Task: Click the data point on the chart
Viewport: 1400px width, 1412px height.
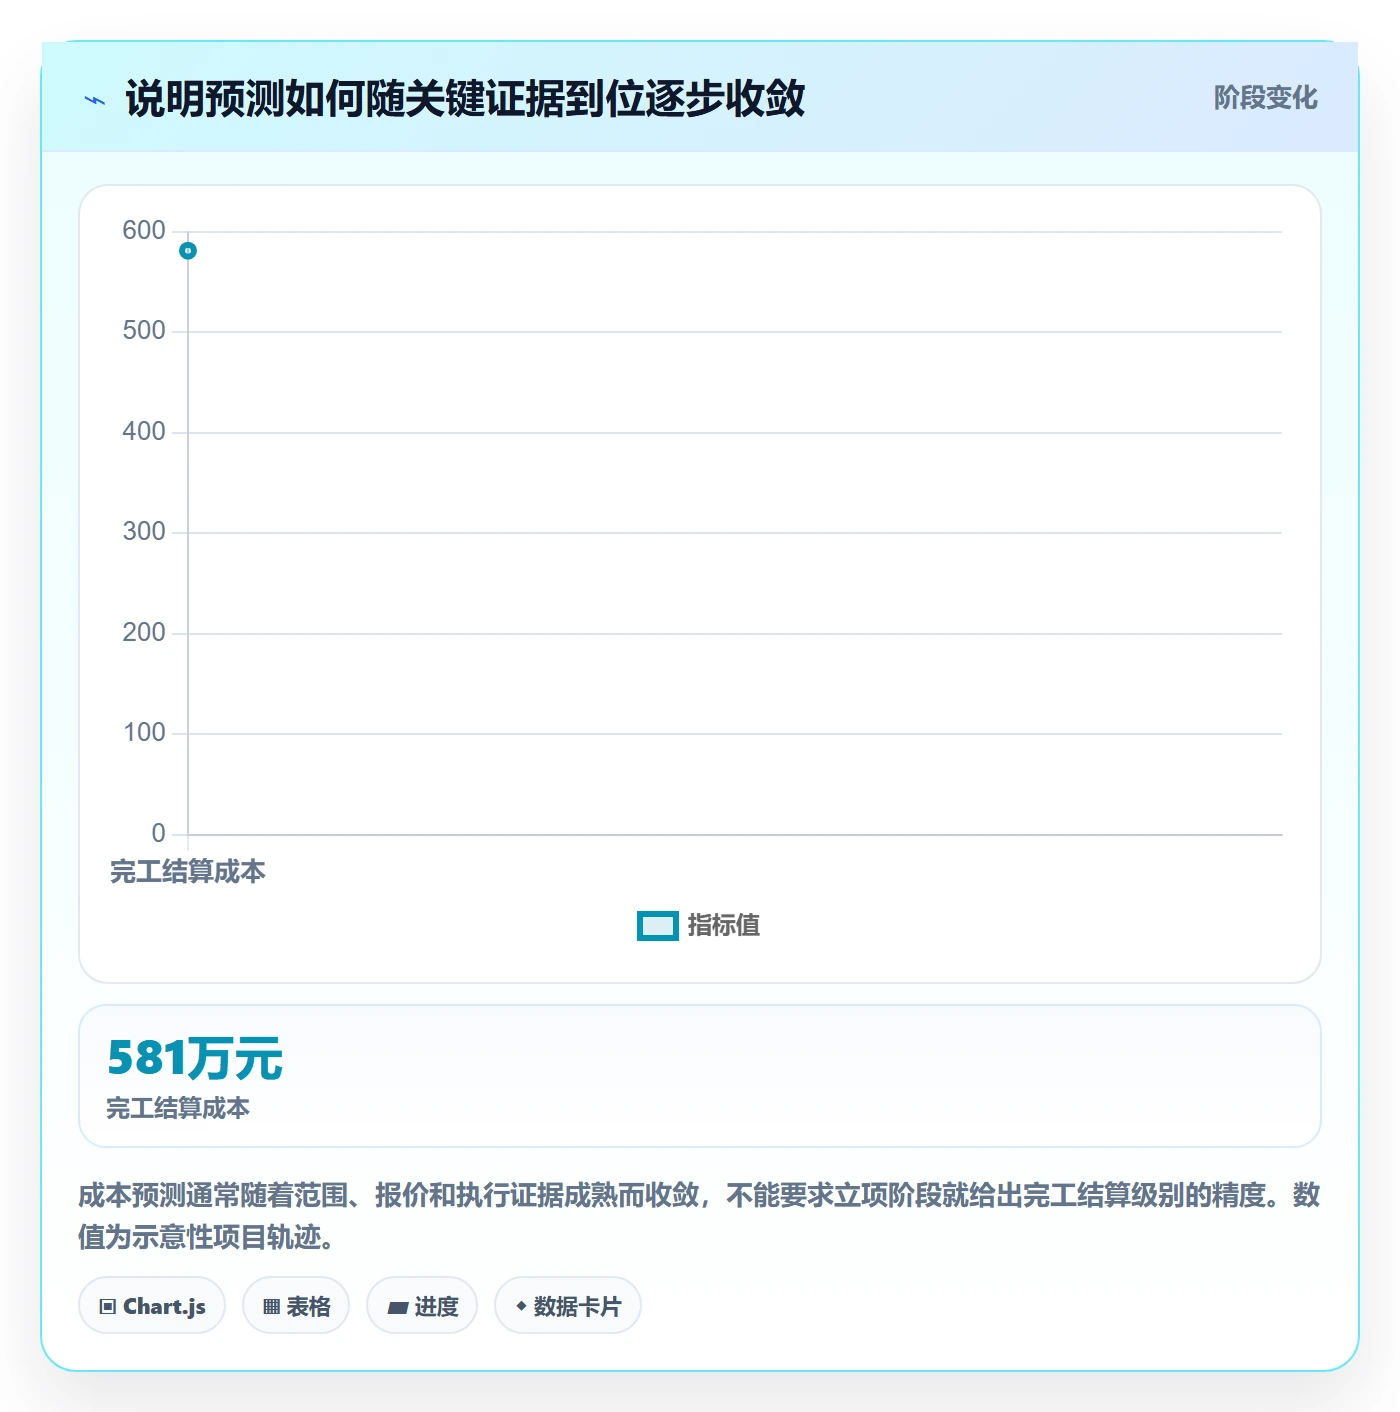Action: click(188, 251)
